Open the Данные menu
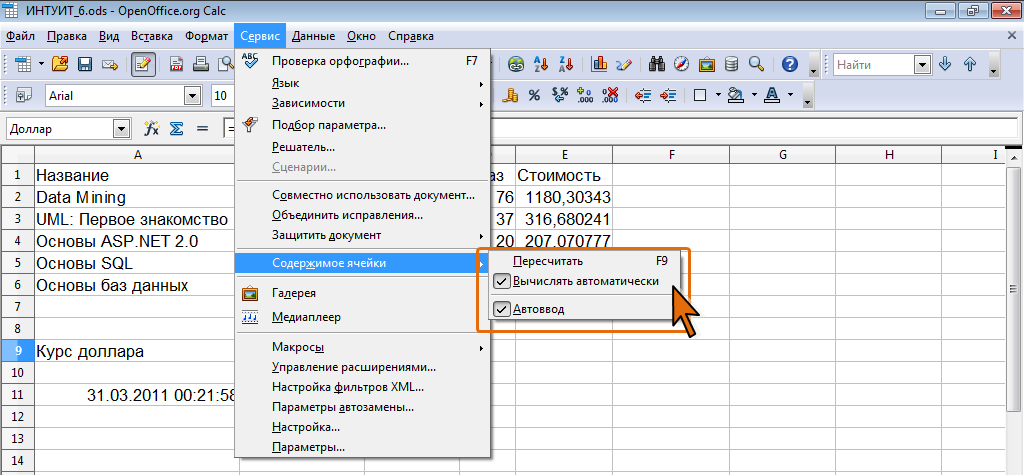The image size is (1024, 475). click(x=313, y=36)
